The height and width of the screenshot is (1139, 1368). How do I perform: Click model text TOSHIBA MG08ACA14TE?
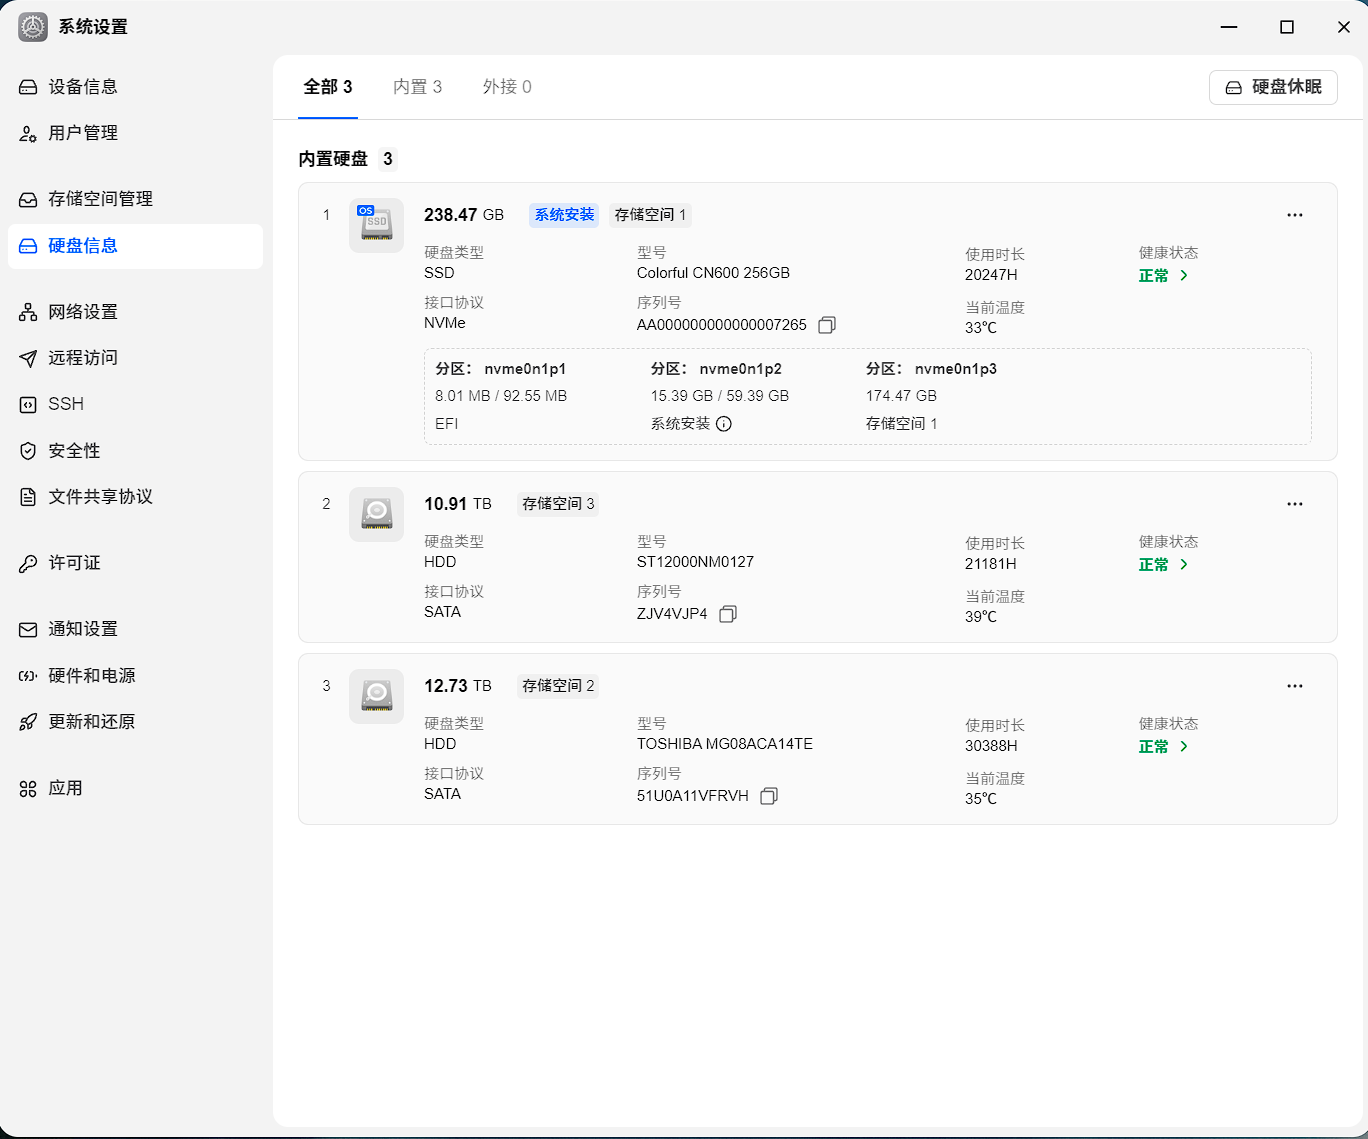click(x=725, y=744)
